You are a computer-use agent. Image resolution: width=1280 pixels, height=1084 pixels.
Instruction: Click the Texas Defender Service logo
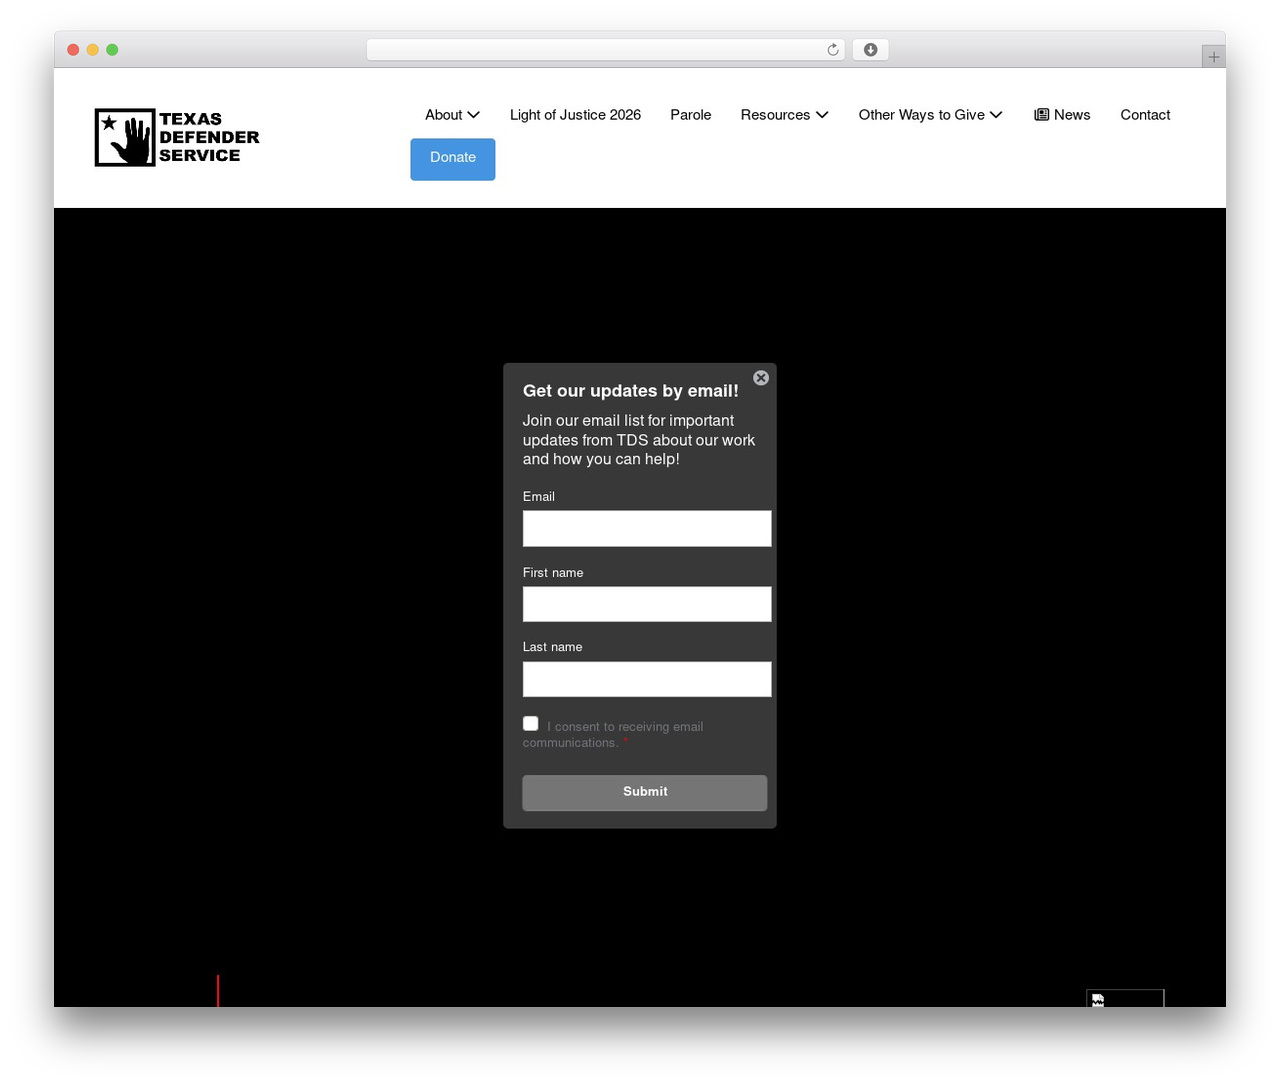coord(177,137)
